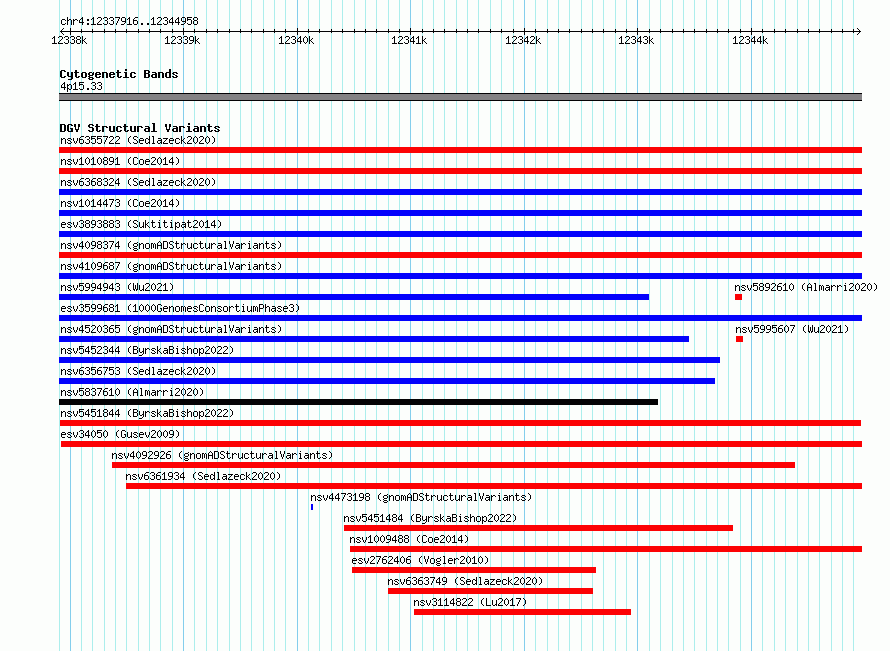This screenshot has height=651, width=890.
Task: Click red bar of nsv6363749 (Sedlazeck2020)
Action: point(490,591)
